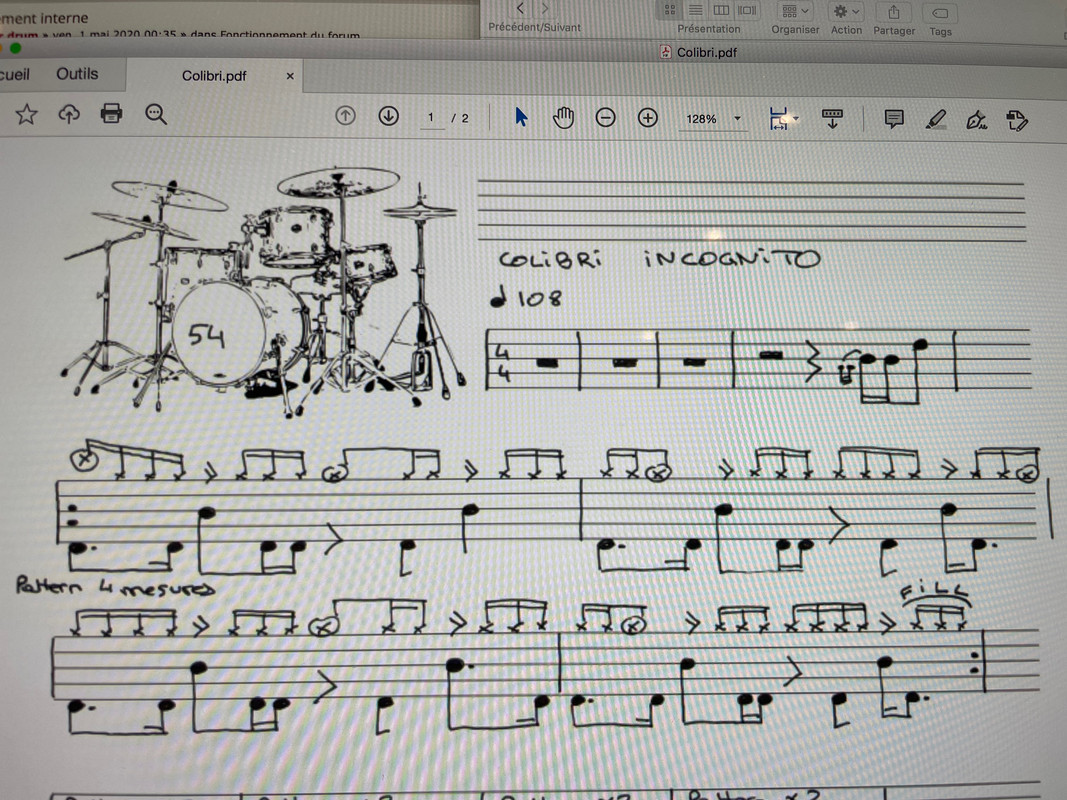1067x800 pixels.
Task: Click the drum kit image in the PDF
Action: coord(262,291)
